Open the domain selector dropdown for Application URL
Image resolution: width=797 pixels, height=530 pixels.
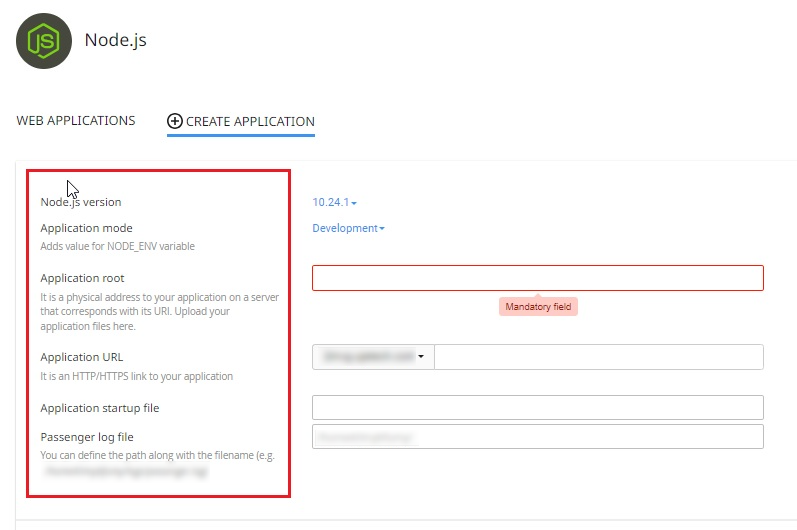tap(374, 357)
